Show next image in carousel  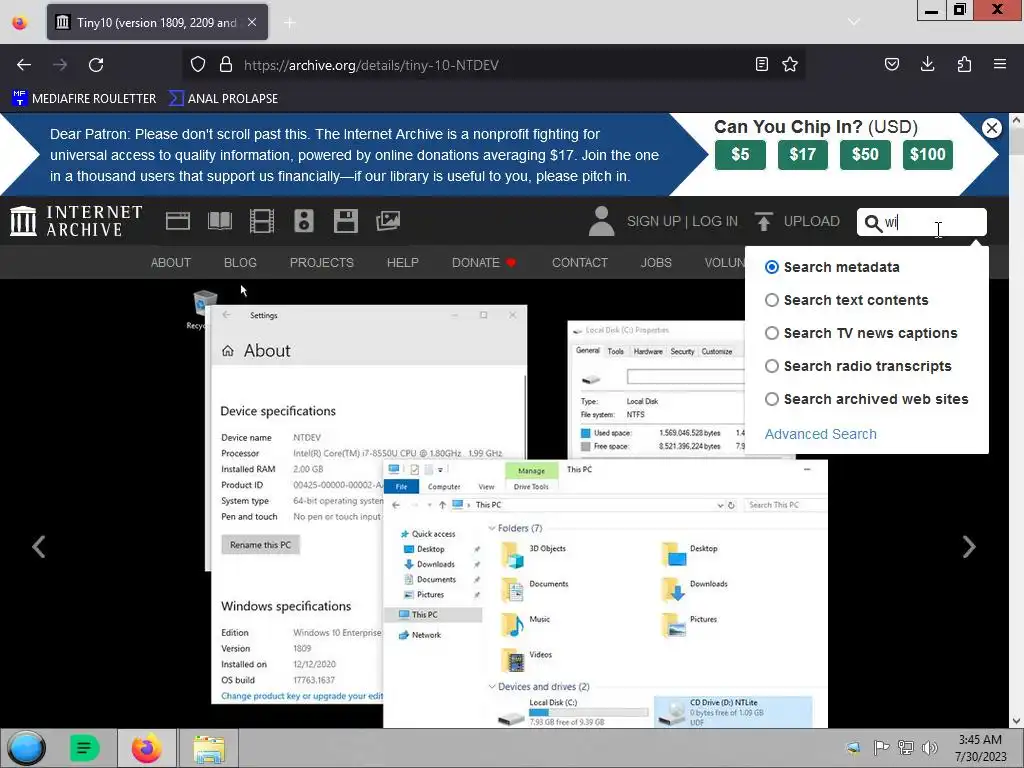pos(969,547)
